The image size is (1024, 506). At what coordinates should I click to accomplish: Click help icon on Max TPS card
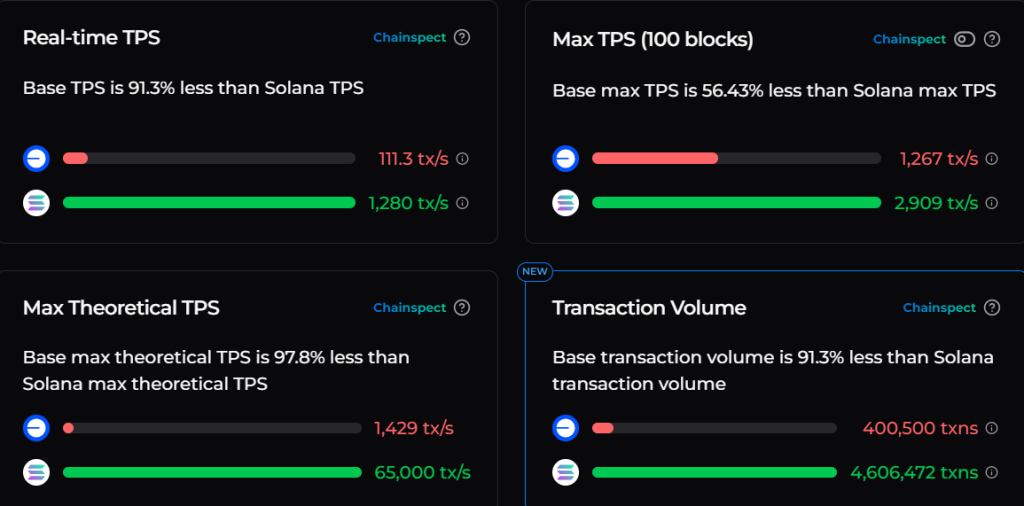point(991,39)
